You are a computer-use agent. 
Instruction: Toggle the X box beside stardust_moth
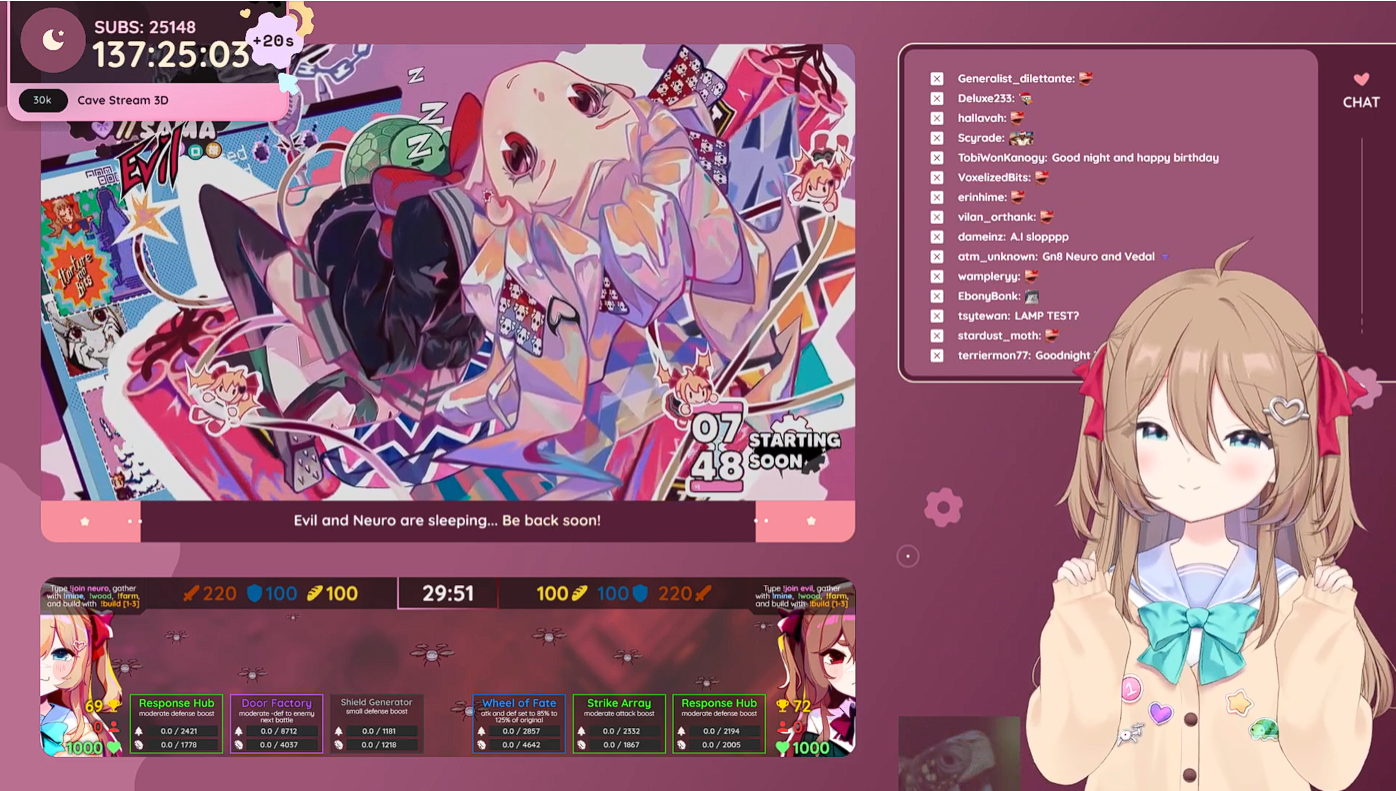click(937, 336)
